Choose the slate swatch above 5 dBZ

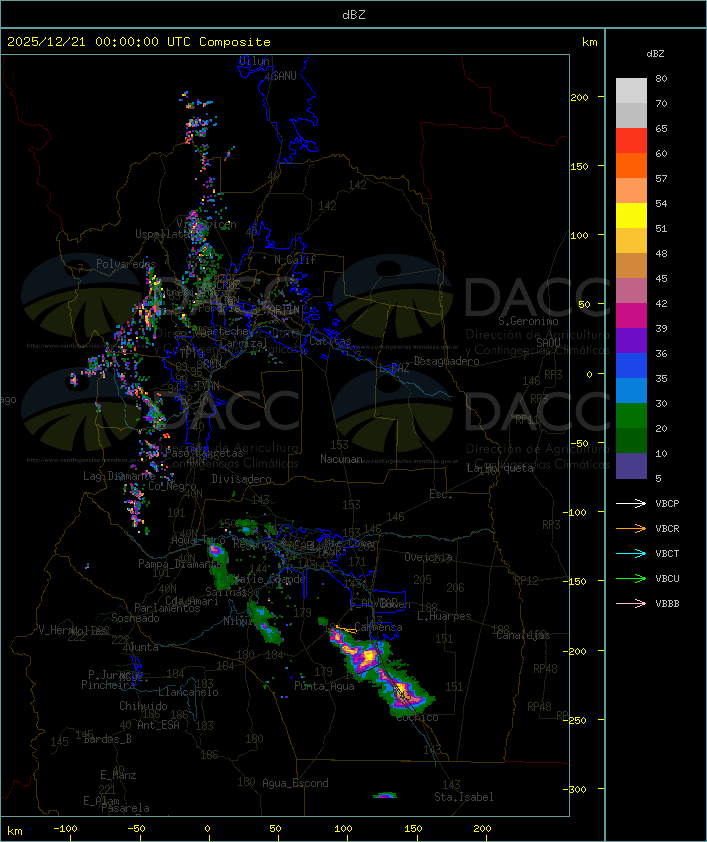tap(631, 466)
